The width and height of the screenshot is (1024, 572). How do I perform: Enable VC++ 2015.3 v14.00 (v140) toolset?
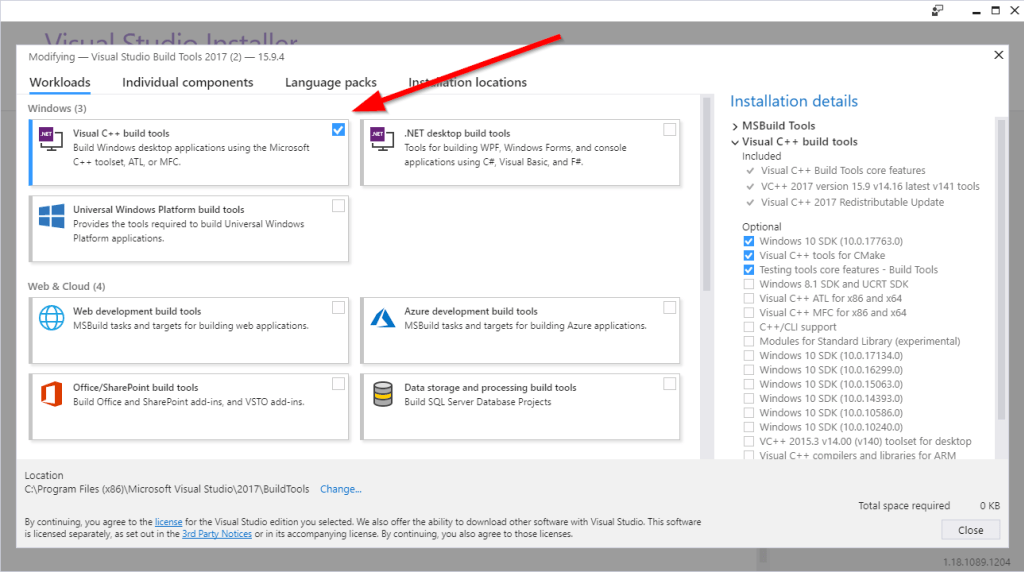click(x=748, y=441)
